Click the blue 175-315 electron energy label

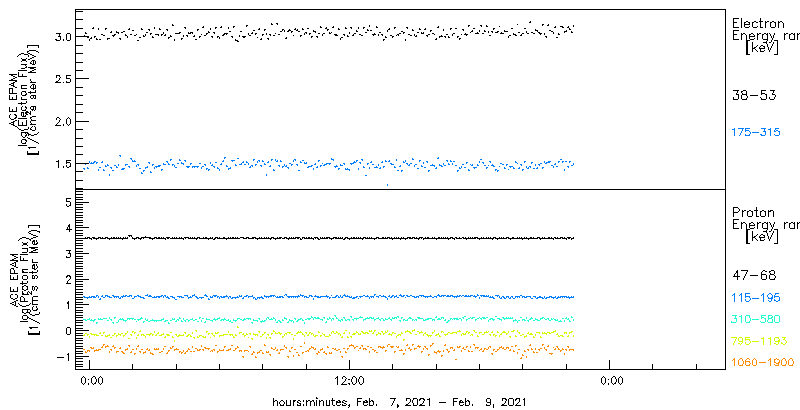[x=756, y=133]
